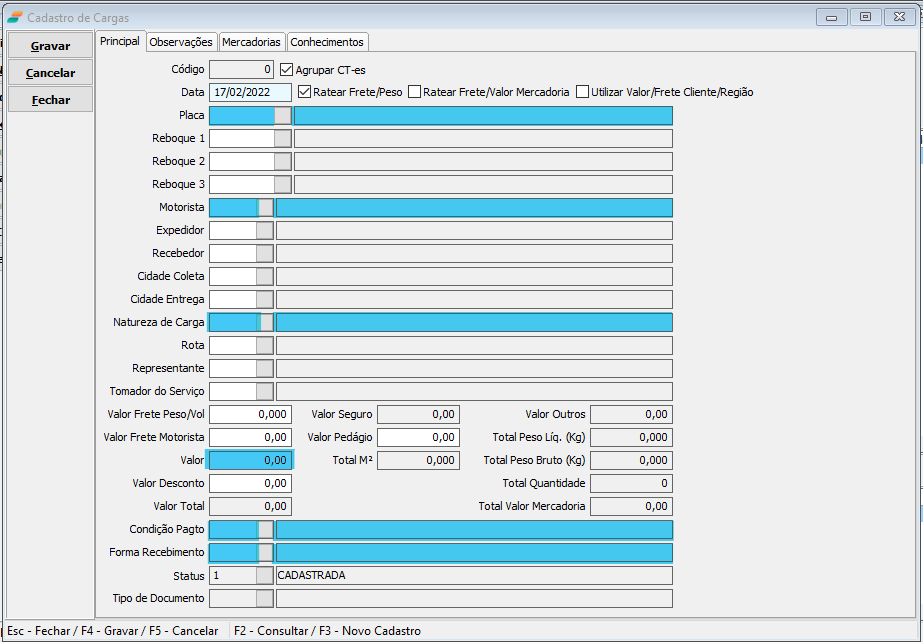
Task: Enable Utilizar Valor/Frete Cliente/Região option
Action: click(x=583, y=92)
